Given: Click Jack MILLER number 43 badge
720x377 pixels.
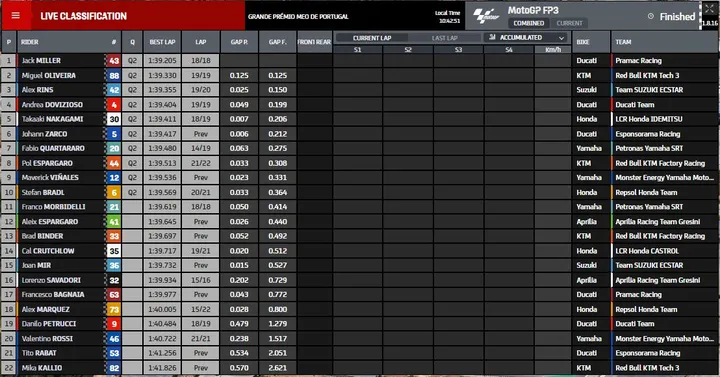Looking at the screenshot, I should pyautogui.click(x=114, y=61).
